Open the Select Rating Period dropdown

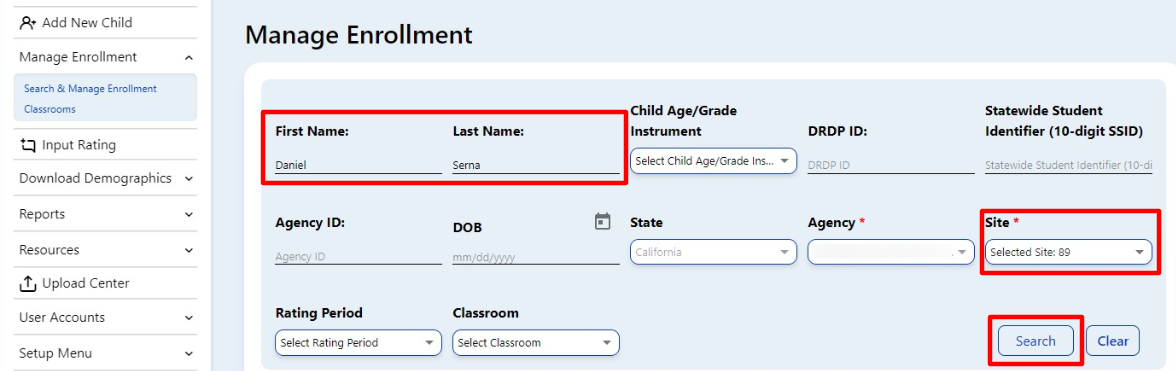pos(358,343)
